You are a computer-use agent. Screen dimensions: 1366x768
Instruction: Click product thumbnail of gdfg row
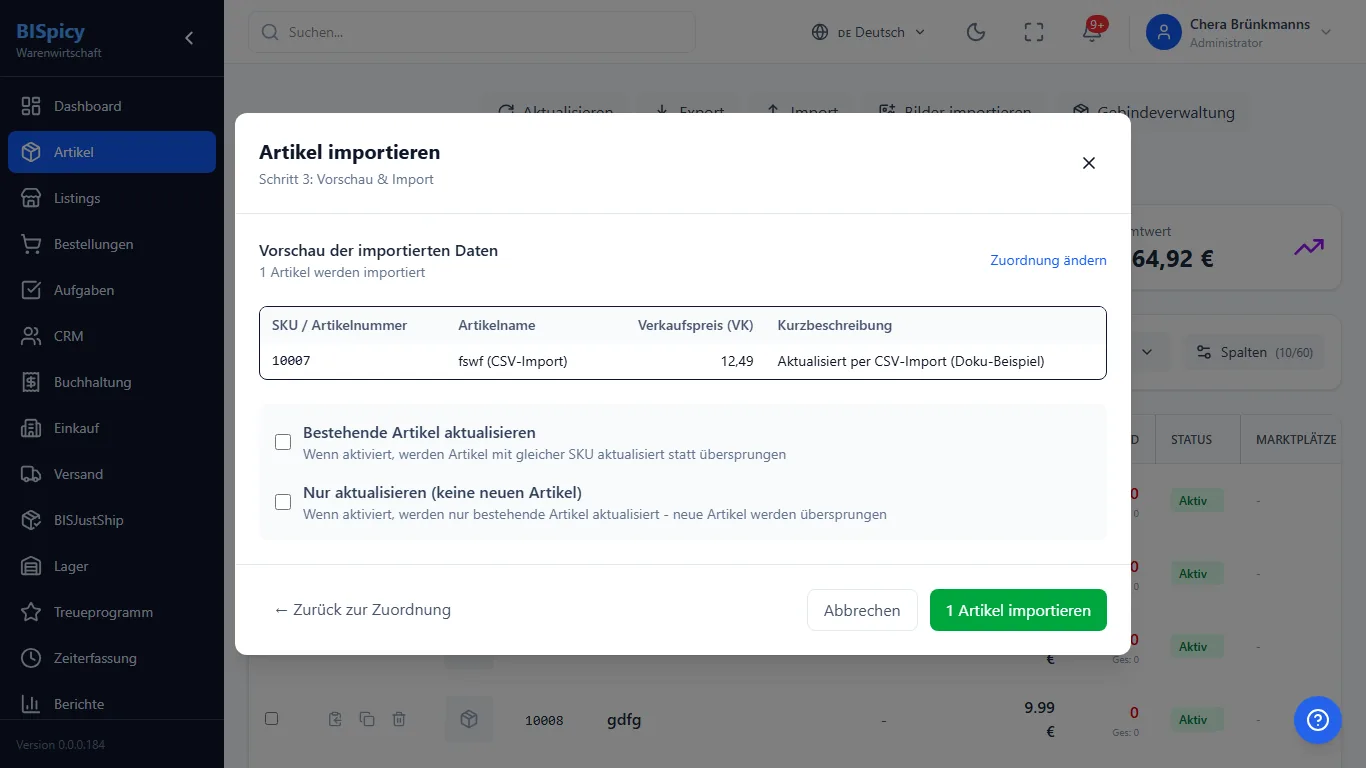(x=469, y=719)
